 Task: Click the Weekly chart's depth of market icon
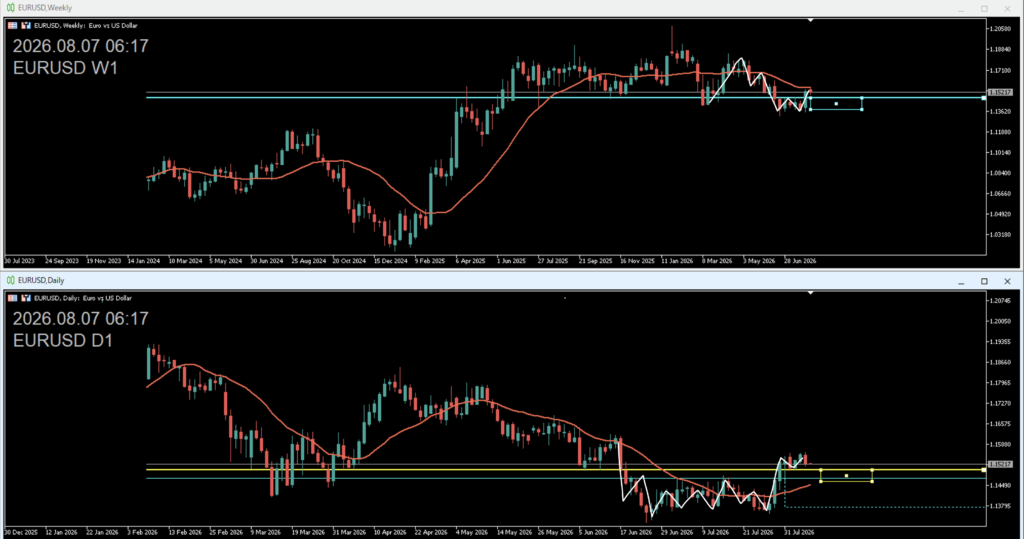click(x=26, y=25)
